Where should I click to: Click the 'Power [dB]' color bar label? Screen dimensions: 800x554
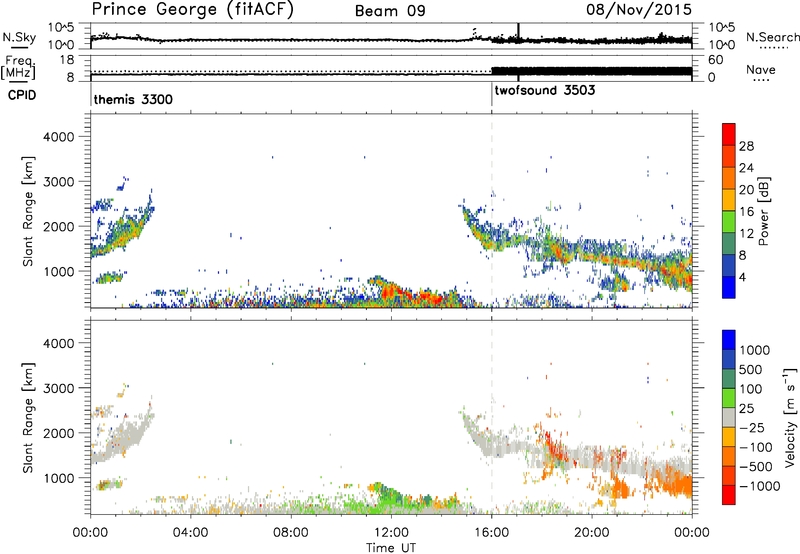763,211
